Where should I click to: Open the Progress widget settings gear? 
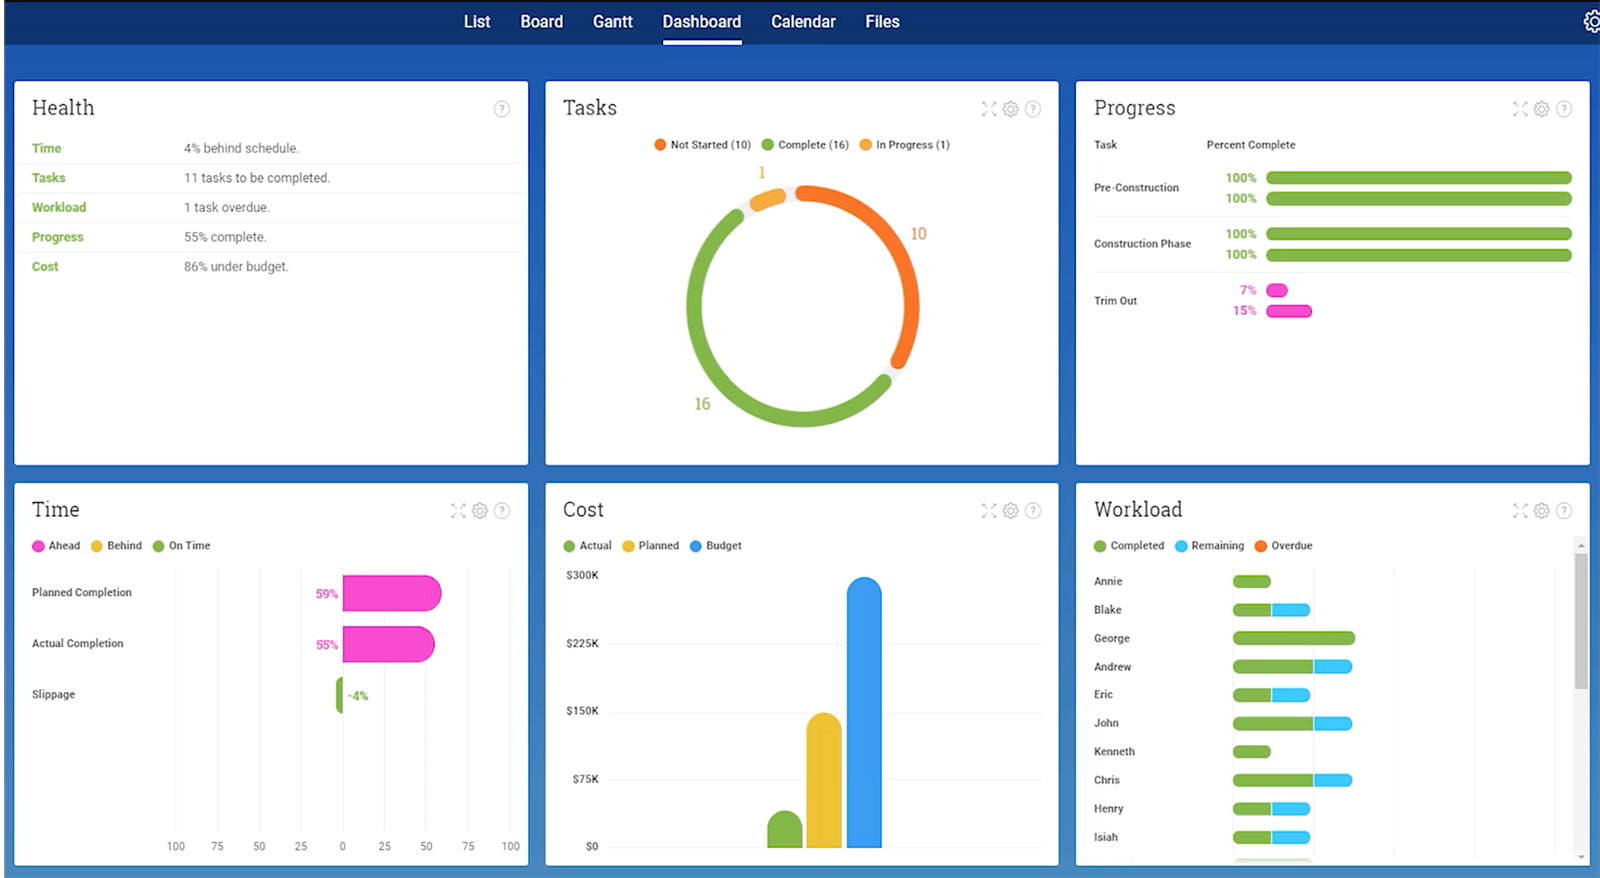(x=1542, y=109)
